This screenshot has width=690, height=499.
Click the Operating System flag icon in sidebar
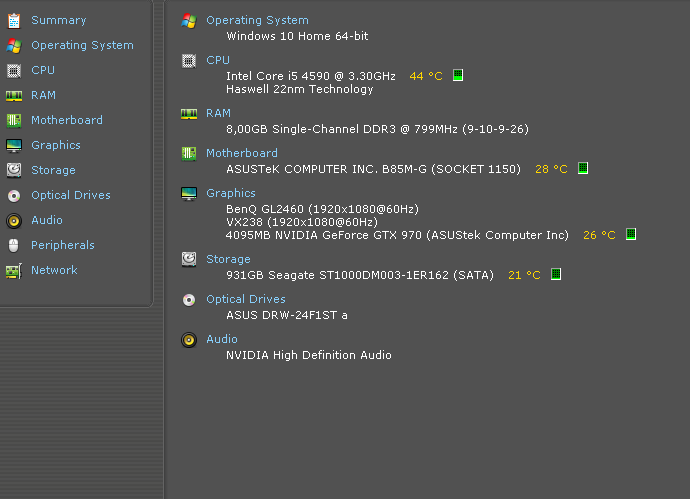(14, 45)
